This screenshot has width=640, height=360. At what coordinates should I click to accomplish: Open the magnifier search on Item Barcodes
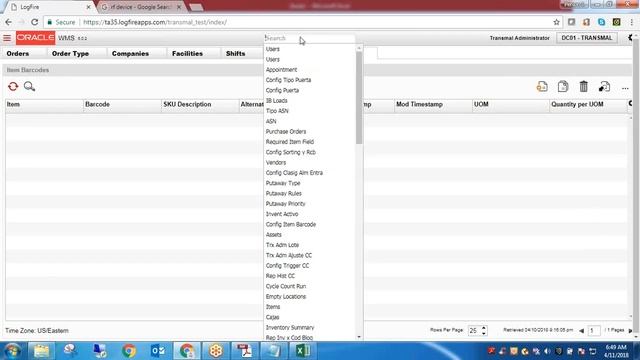pyautogui.click(x=29, y=87)
